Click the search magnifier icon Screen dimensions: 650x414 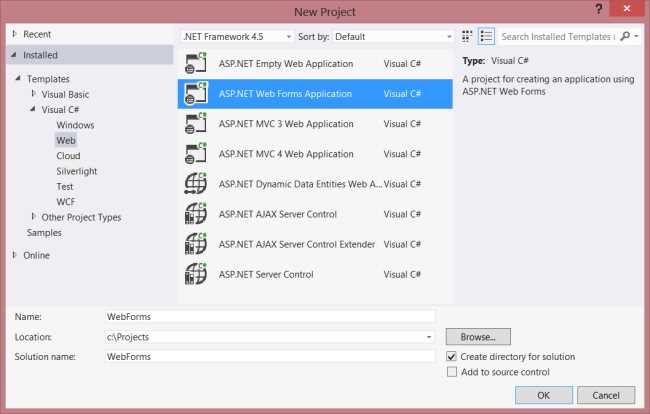625,36
